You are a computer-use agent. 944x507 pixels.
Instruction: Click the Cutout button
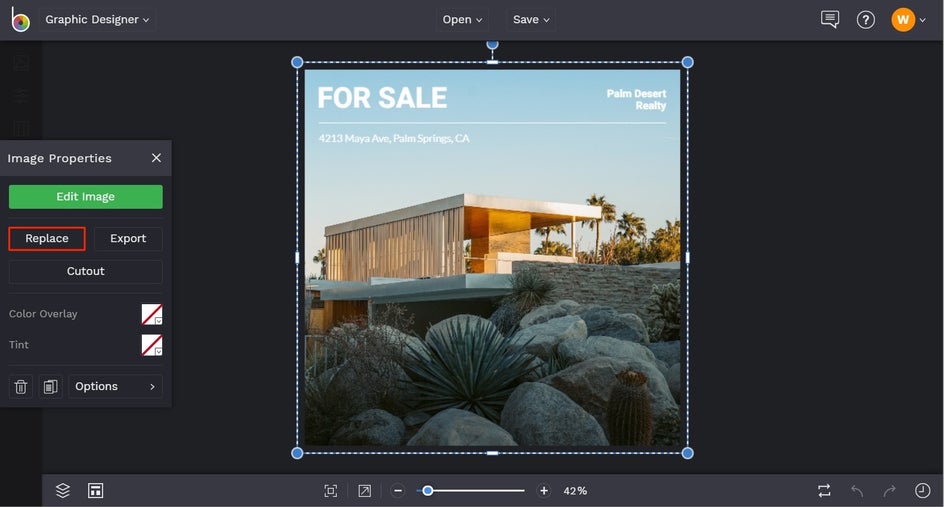[85, 271]
